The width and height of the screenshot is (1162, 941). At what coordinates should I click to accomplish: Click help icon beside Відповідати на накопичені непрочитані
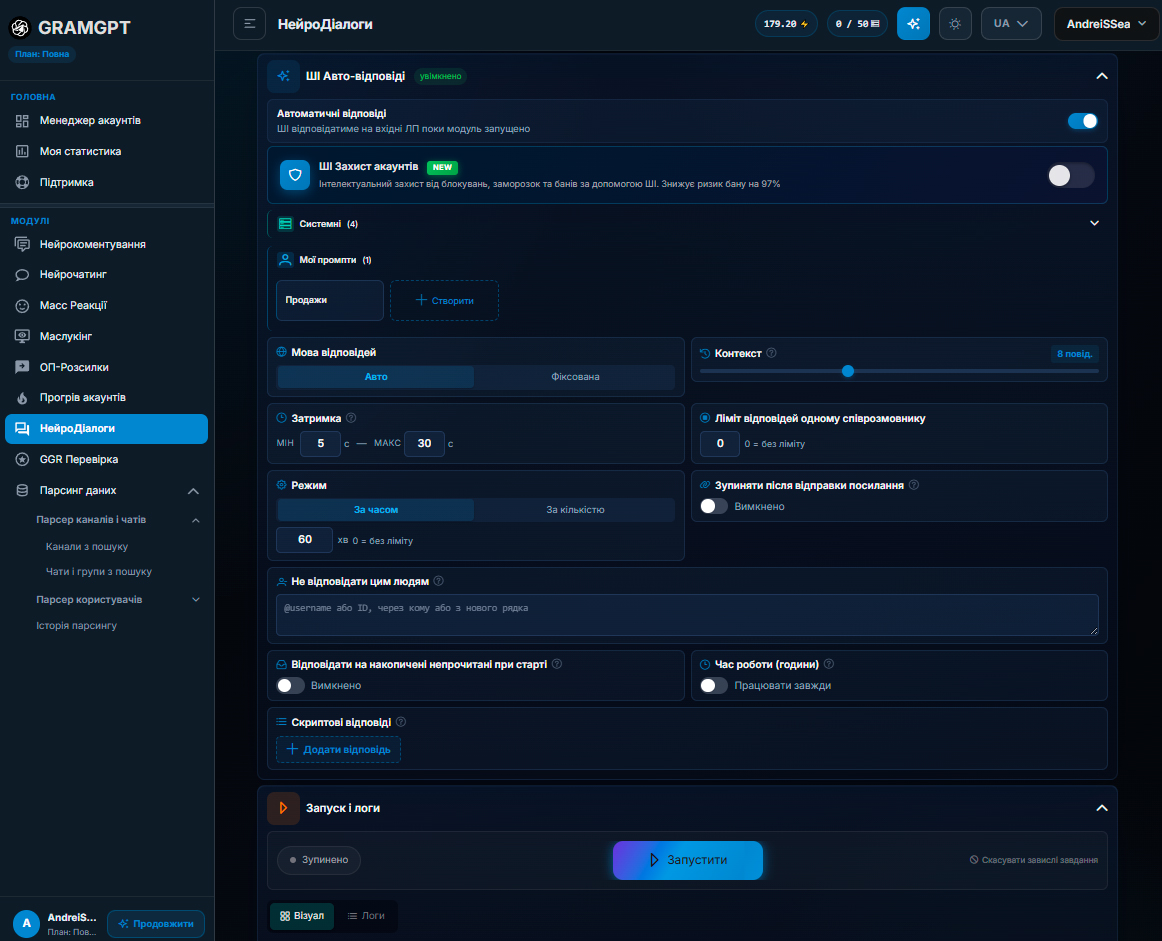[557, 664]
